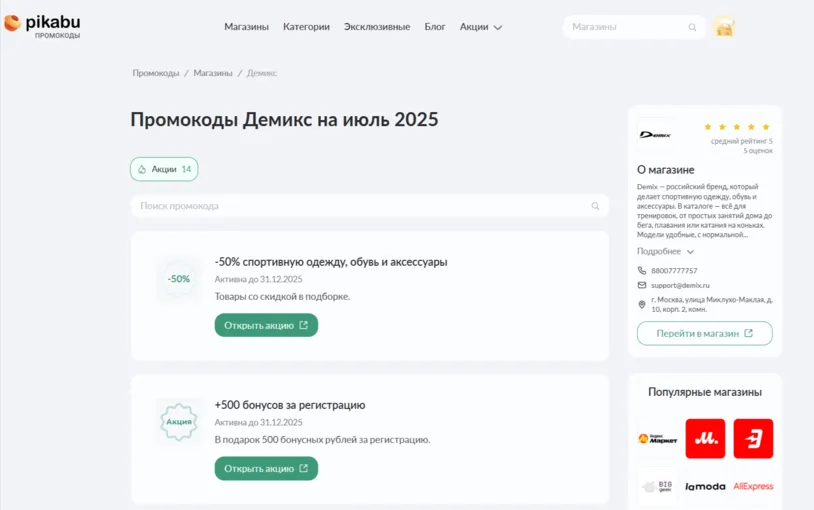The image size is (814, 510).
Task: Focus the Поиск промокода search field
Action: pos(370,206)
